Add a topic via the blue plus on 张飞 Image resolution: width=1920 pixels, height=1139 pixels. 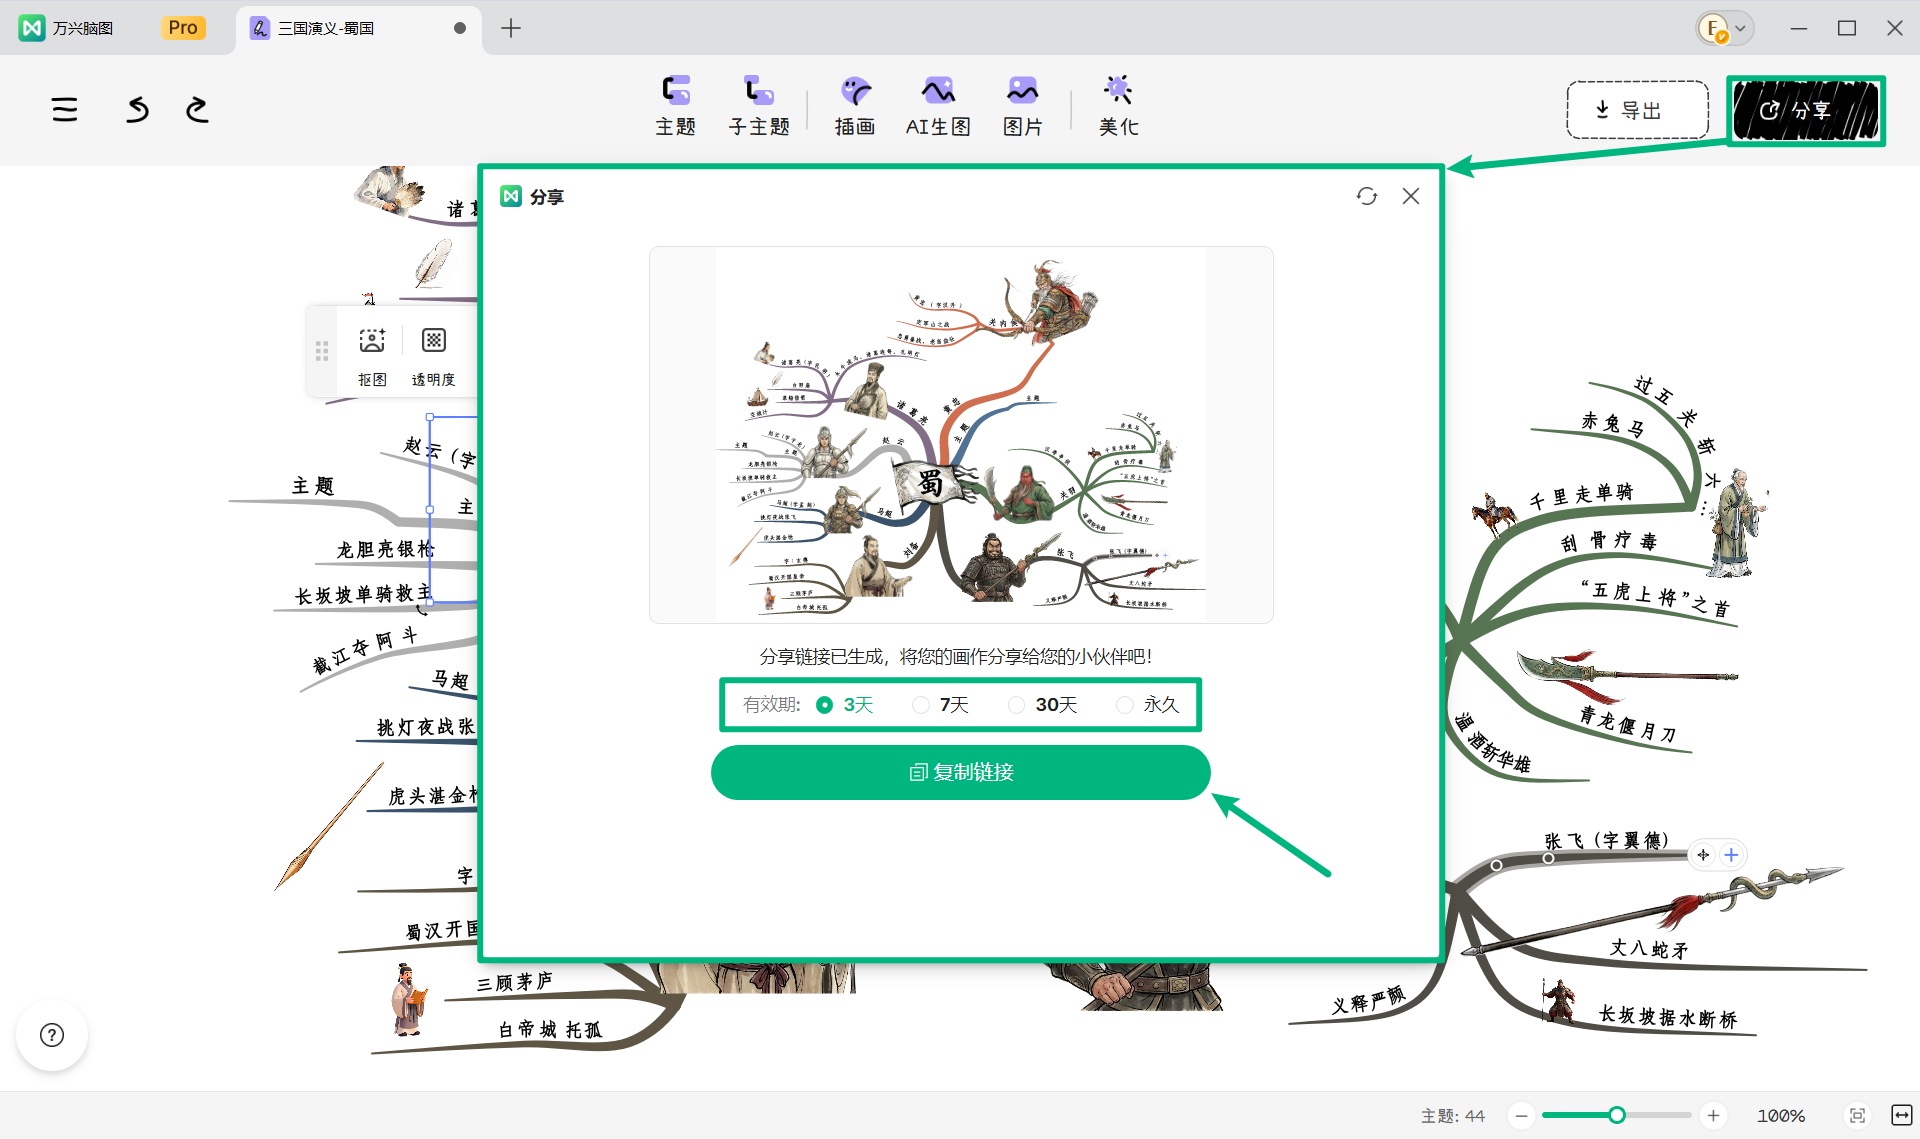[x=1731, y=855]
